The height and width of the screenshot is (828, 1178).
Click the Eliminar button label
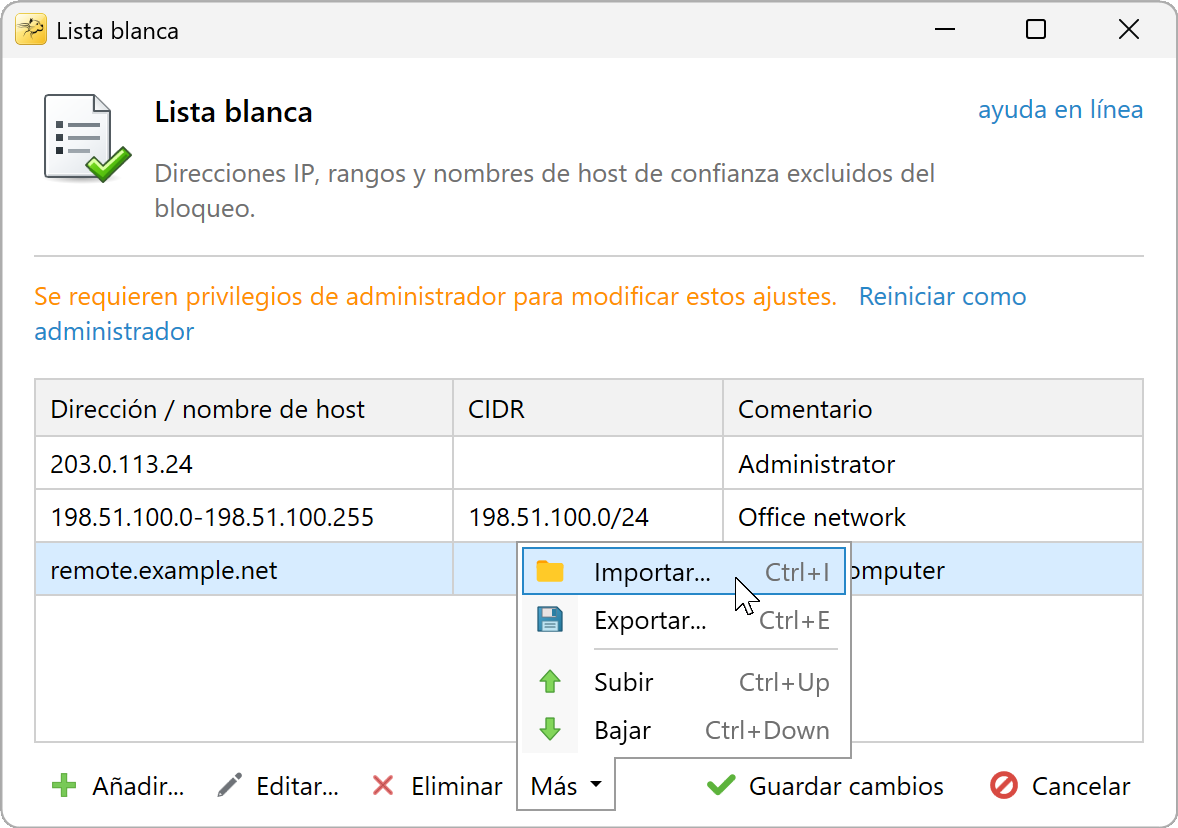pyautogui.click(x=457, y=786)
